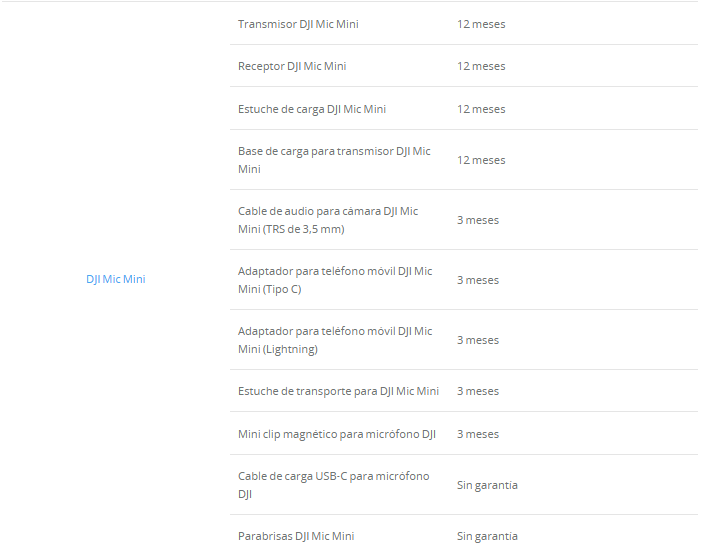Click 3 meses beside Mini clip magnético
708x554 pixels.
tap(478, 434)
